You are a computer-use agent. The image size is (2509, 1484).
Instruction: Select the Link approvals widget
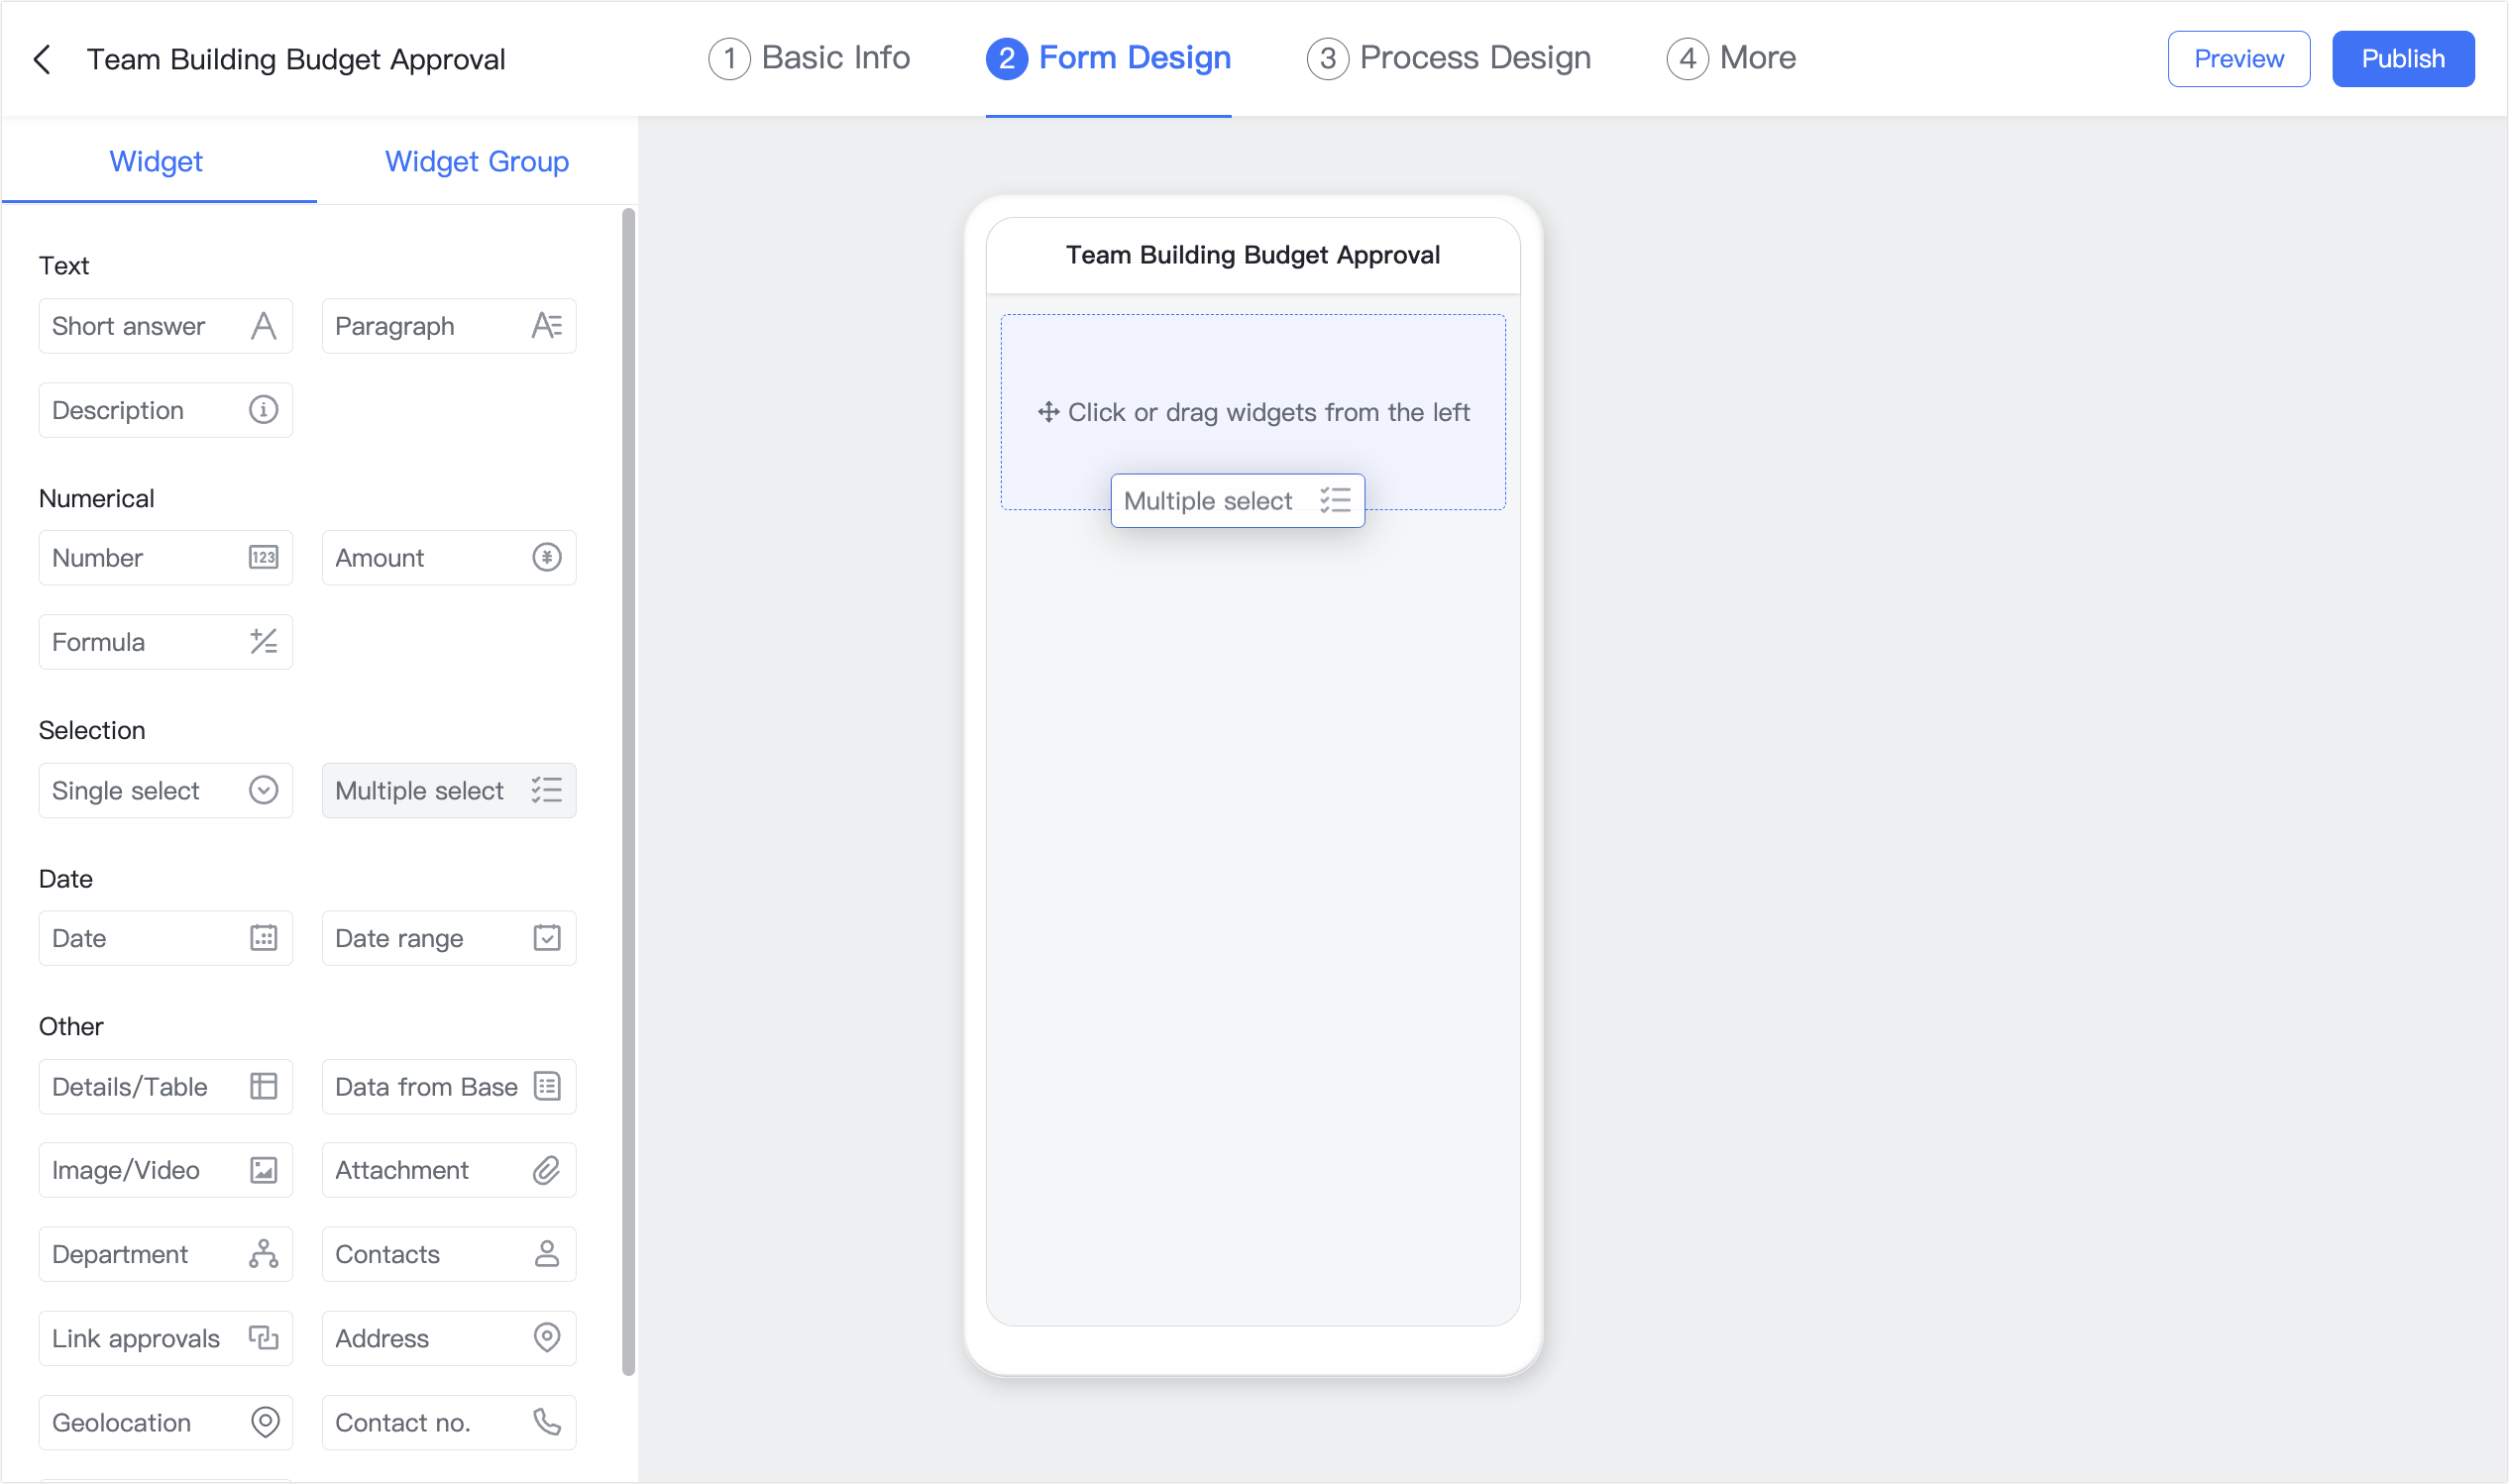pyautogui.click(x=165, y=1337)
